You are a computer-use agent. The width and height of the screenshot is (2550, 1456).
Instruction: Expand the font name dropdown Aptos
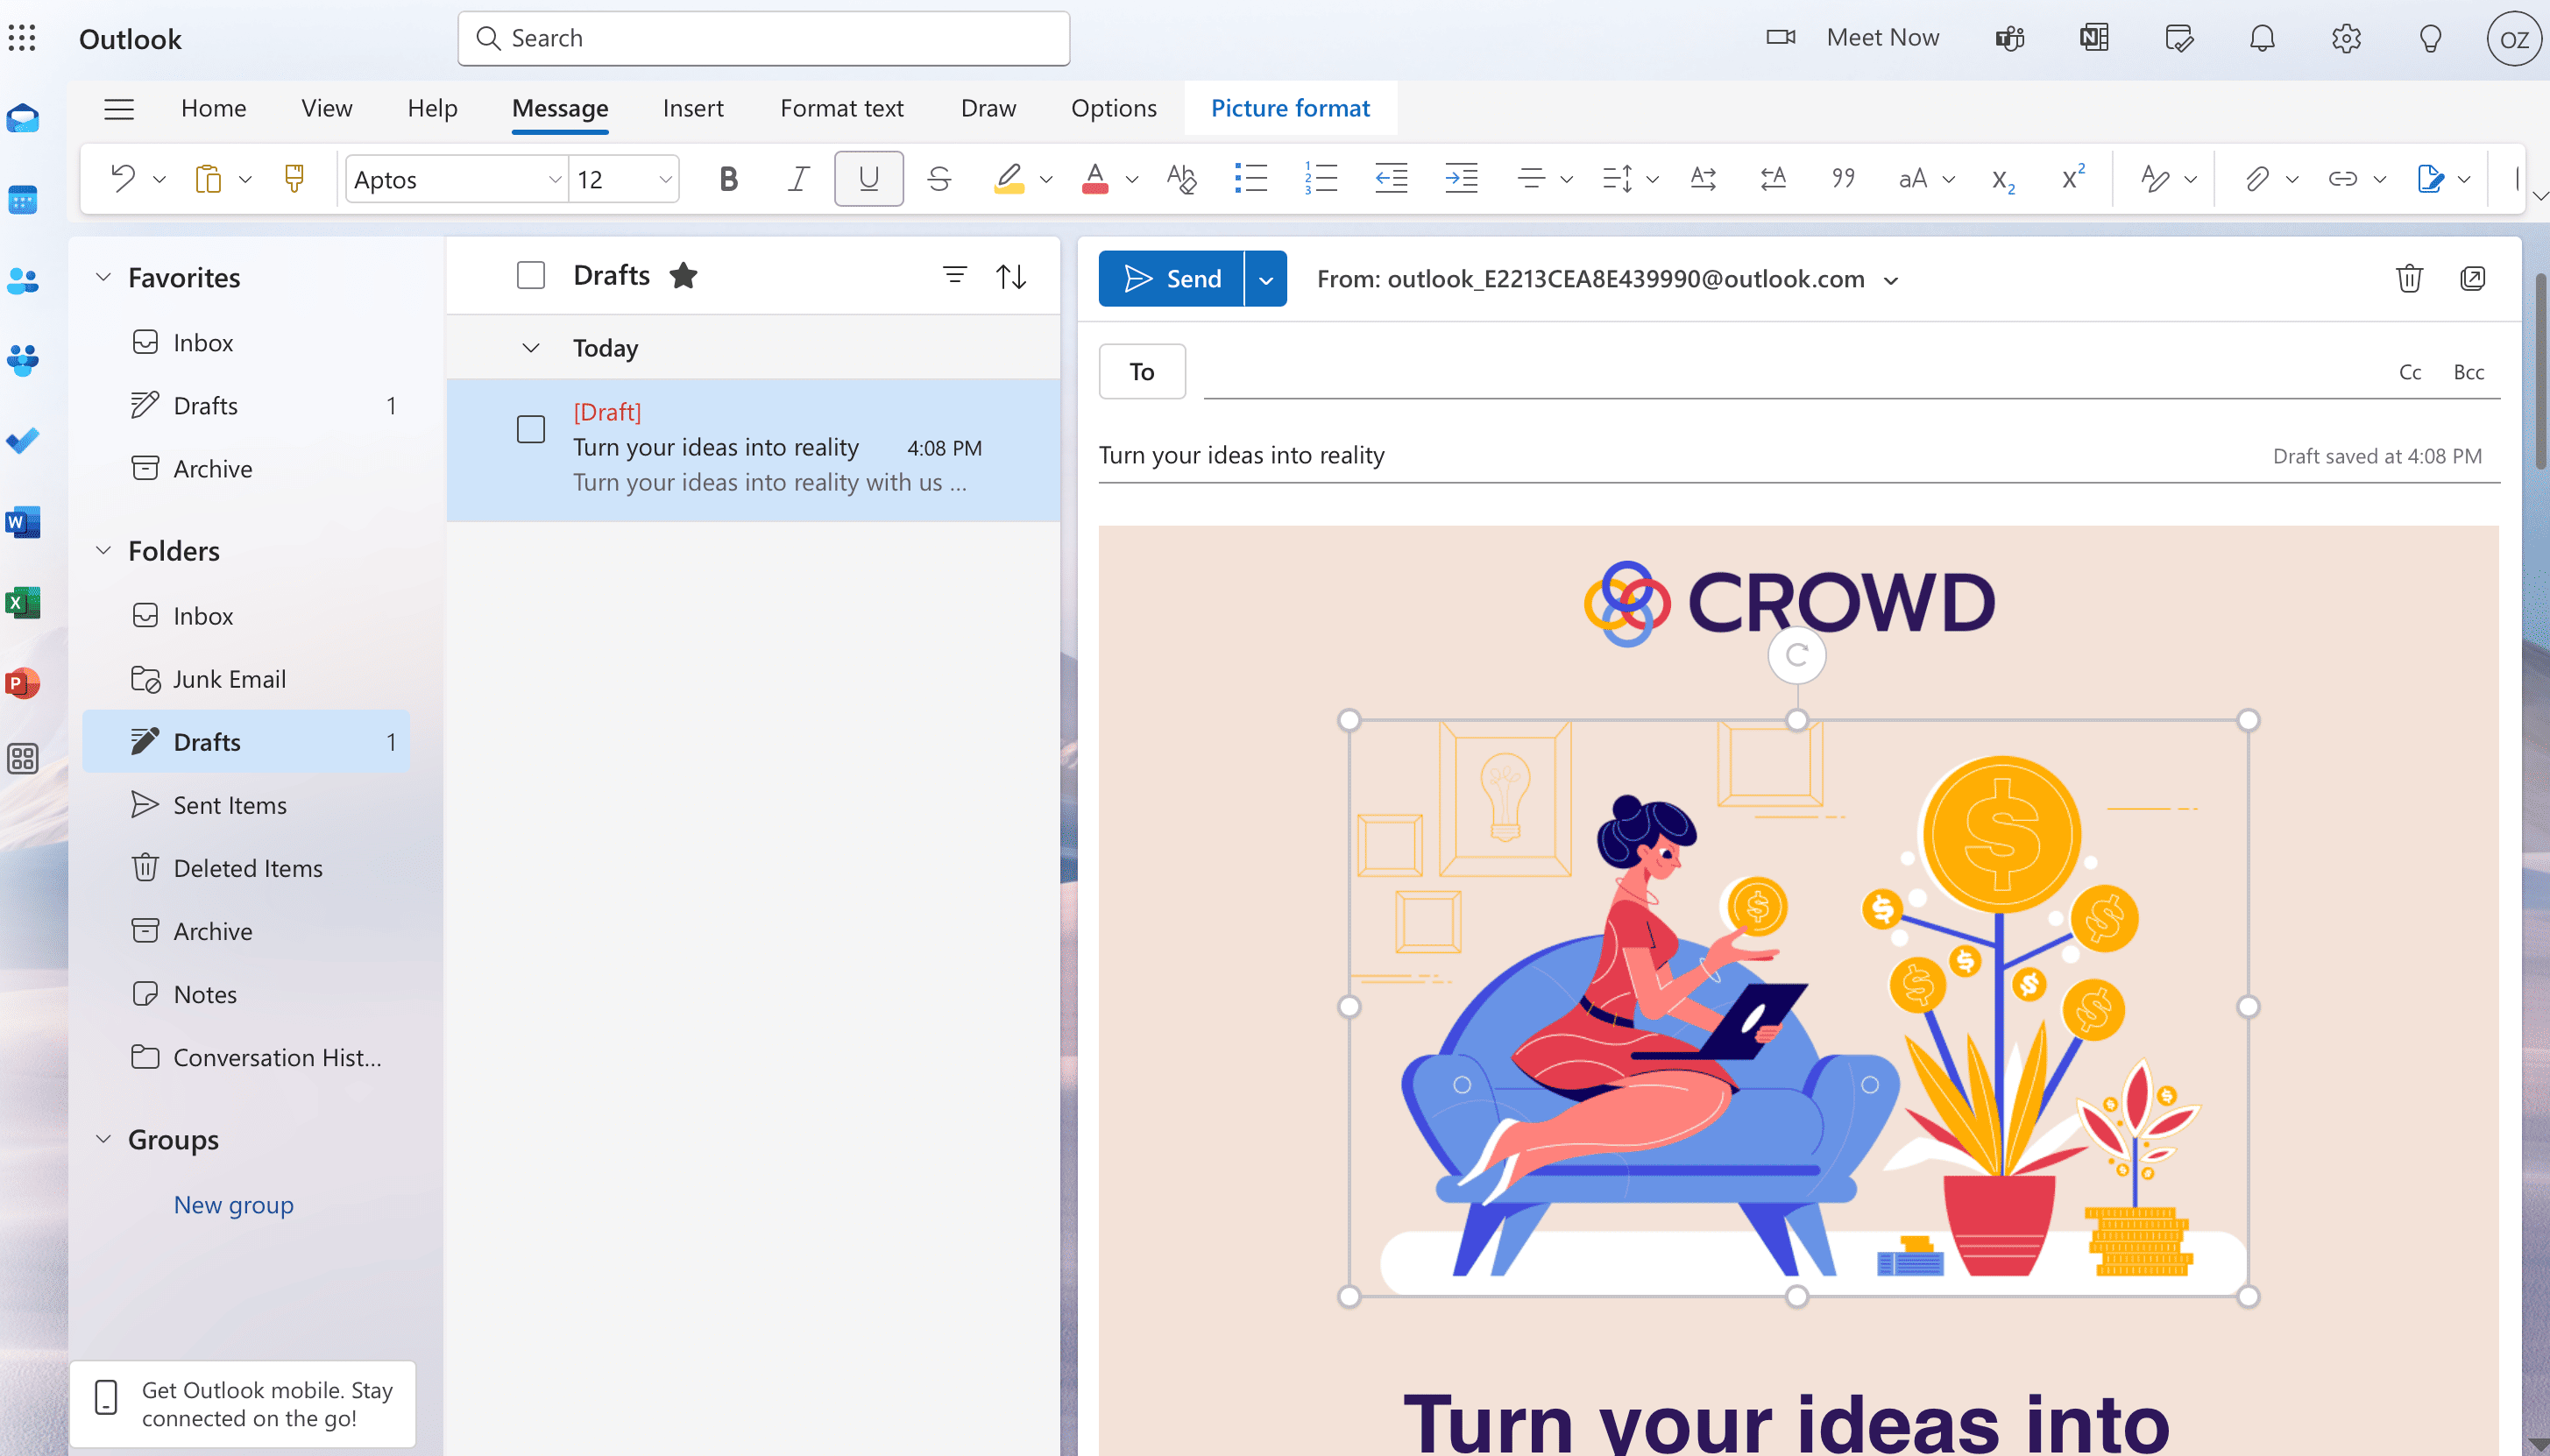(x=554, y=179)
